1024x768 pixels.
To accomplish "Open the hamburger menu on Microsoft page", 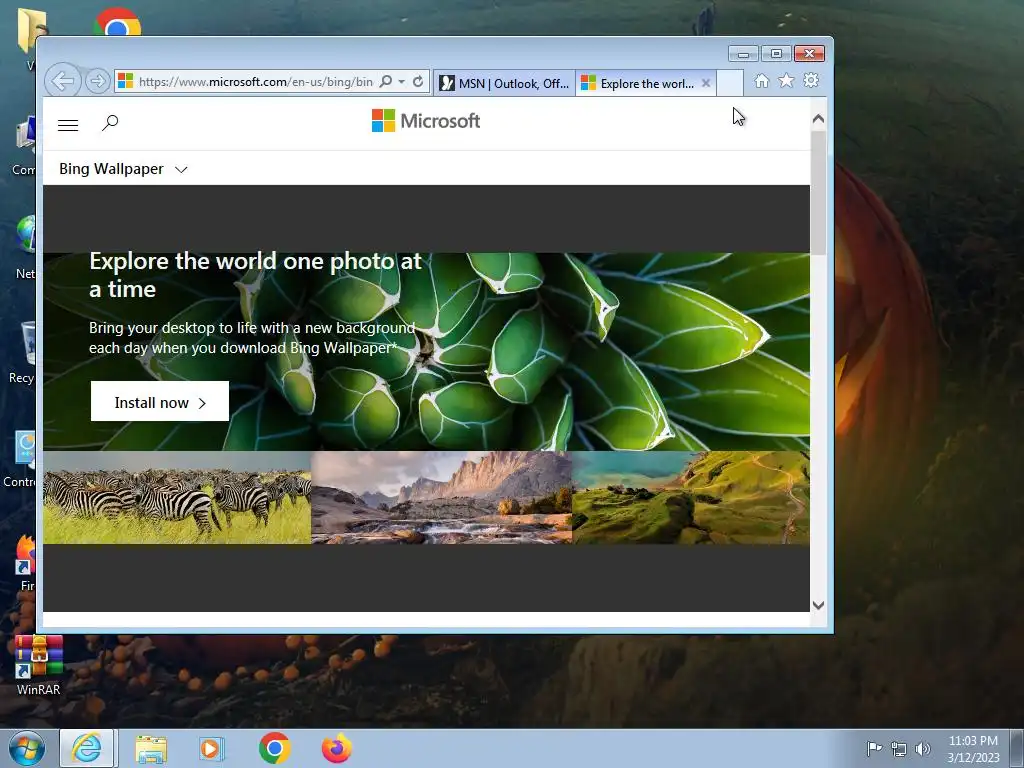I will tap(68, 125).
